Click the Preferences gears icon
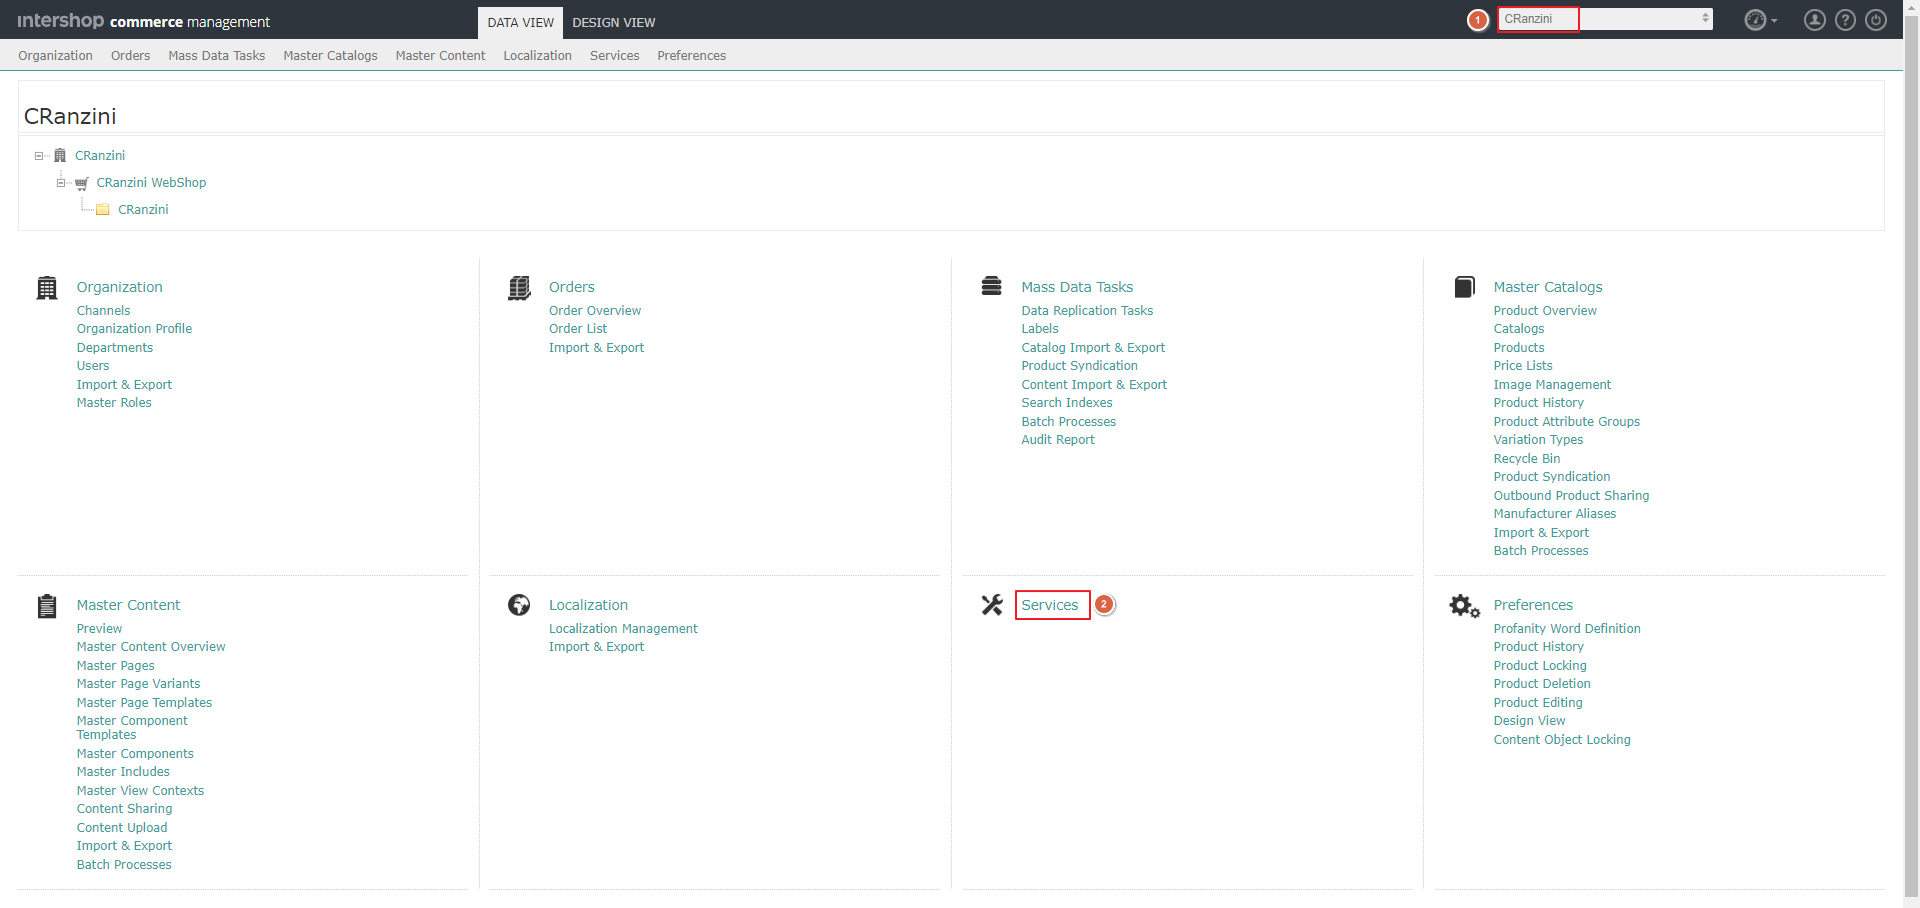 [1464, 606]
